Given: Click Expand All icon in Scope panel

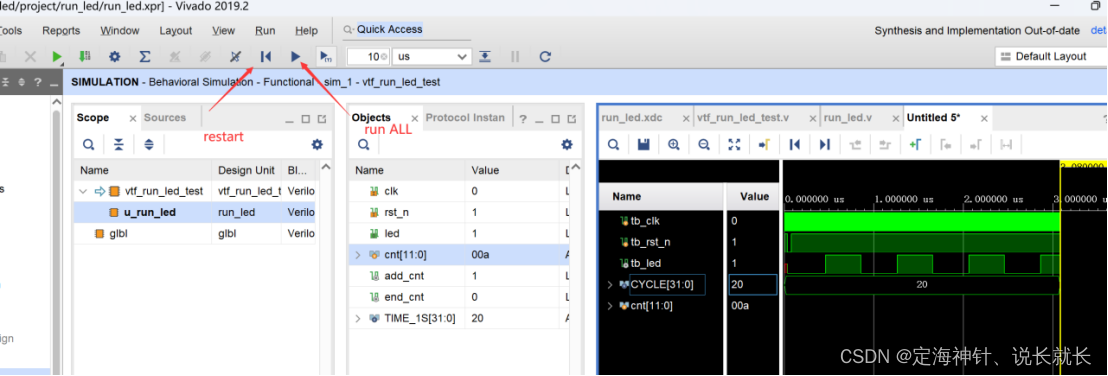Looking at the screenshot, I should click(x=148, y=144).
